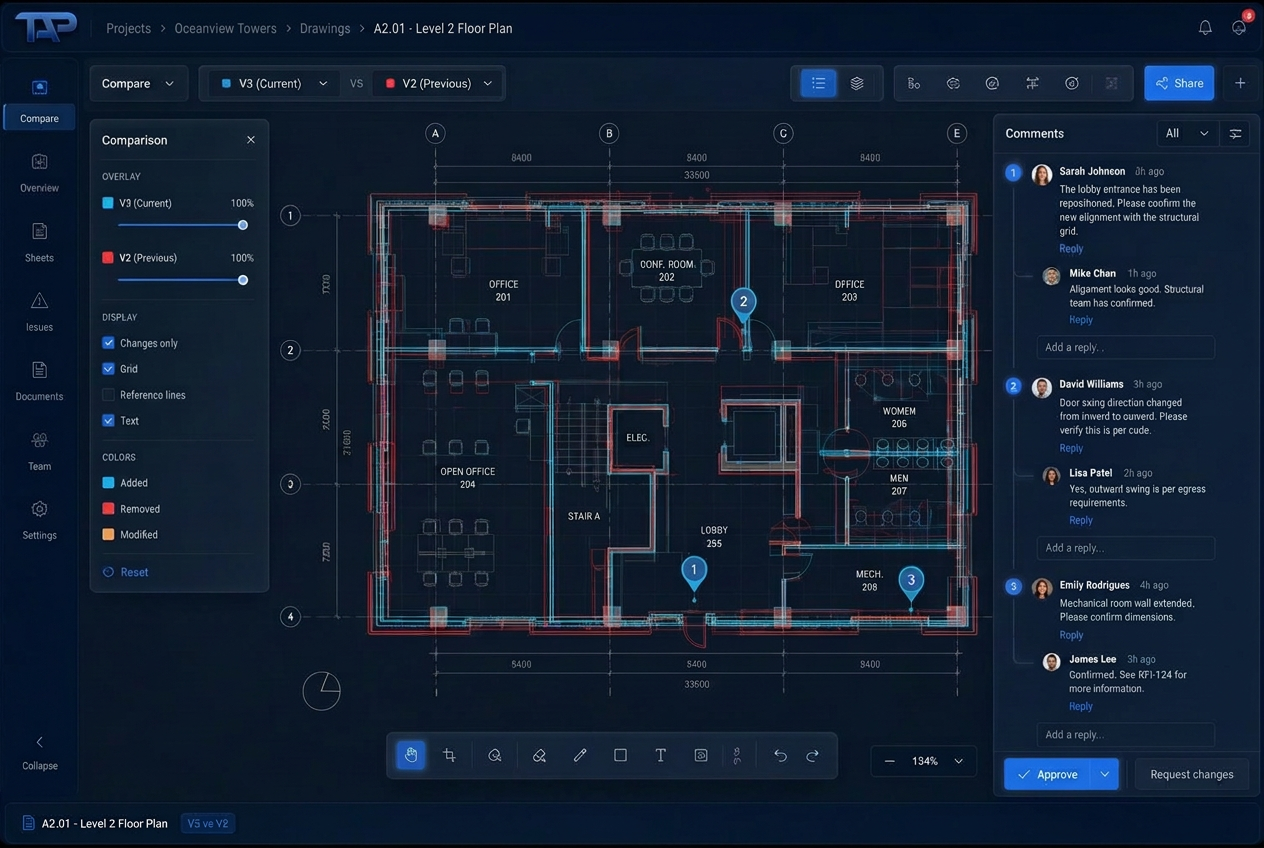Click the Modified color swatch
This screenshot has width=1264, height=848.
[x=108, y=535]
